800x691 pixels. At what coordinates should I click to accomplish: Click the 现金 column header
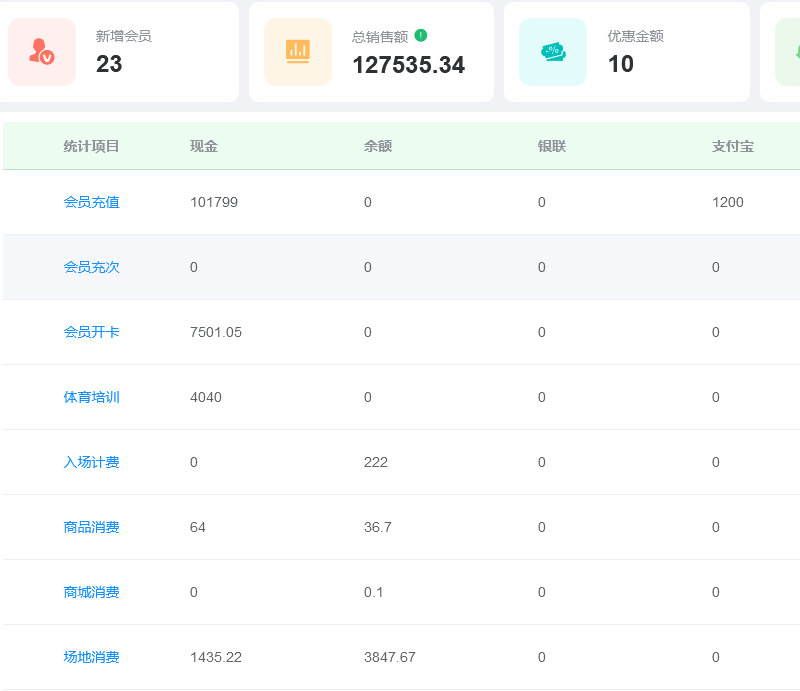[x=204, y=146]
